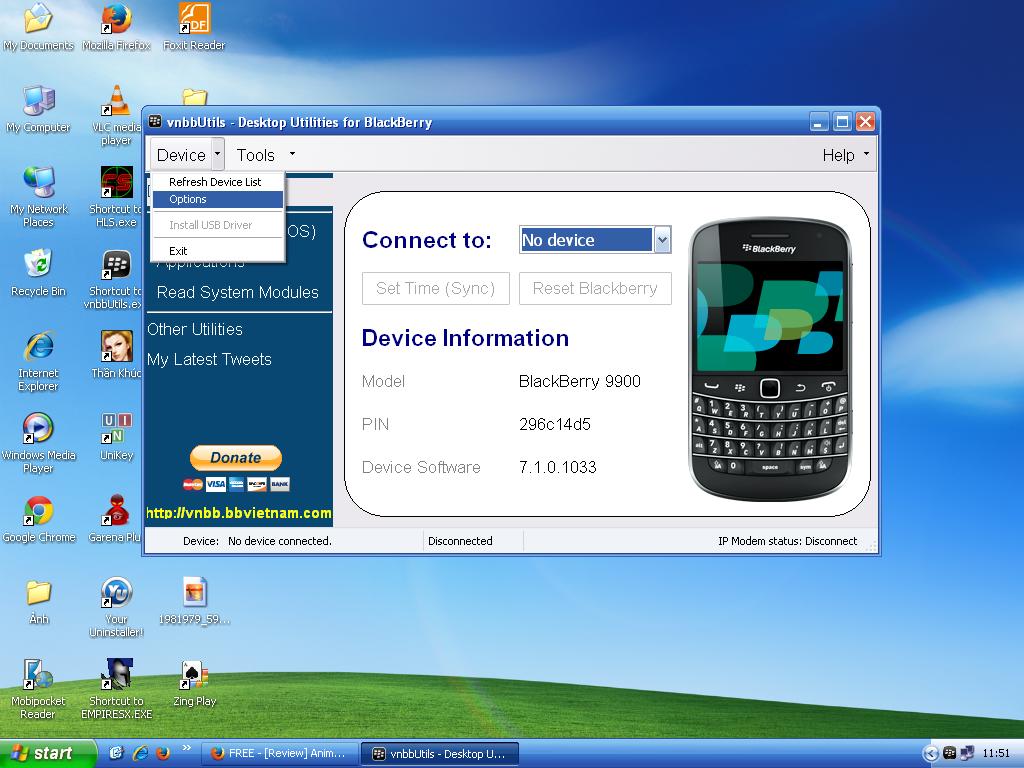The height and width of the screenshot is (768, 1024).
Task: Select the Thần Khúc game icon
Action: [x=116, y=354]
